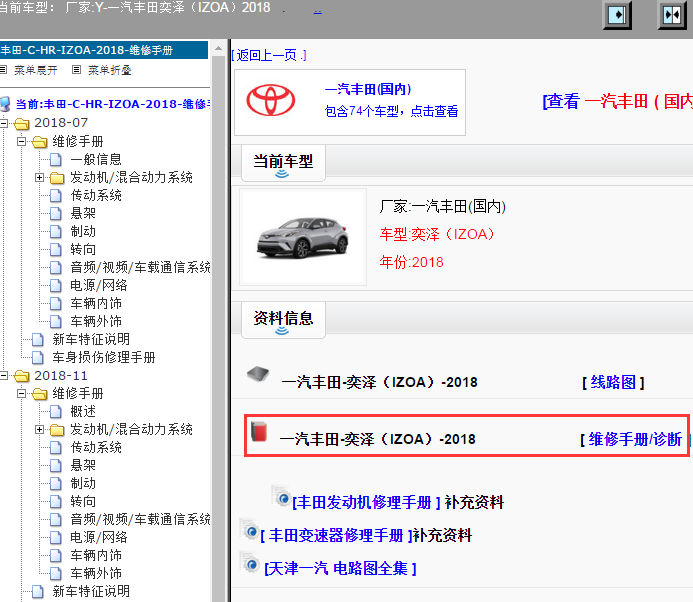The image size is (693, 602).
Task: Collapse the 2018-11 tree node
Action: pos(4,376)
